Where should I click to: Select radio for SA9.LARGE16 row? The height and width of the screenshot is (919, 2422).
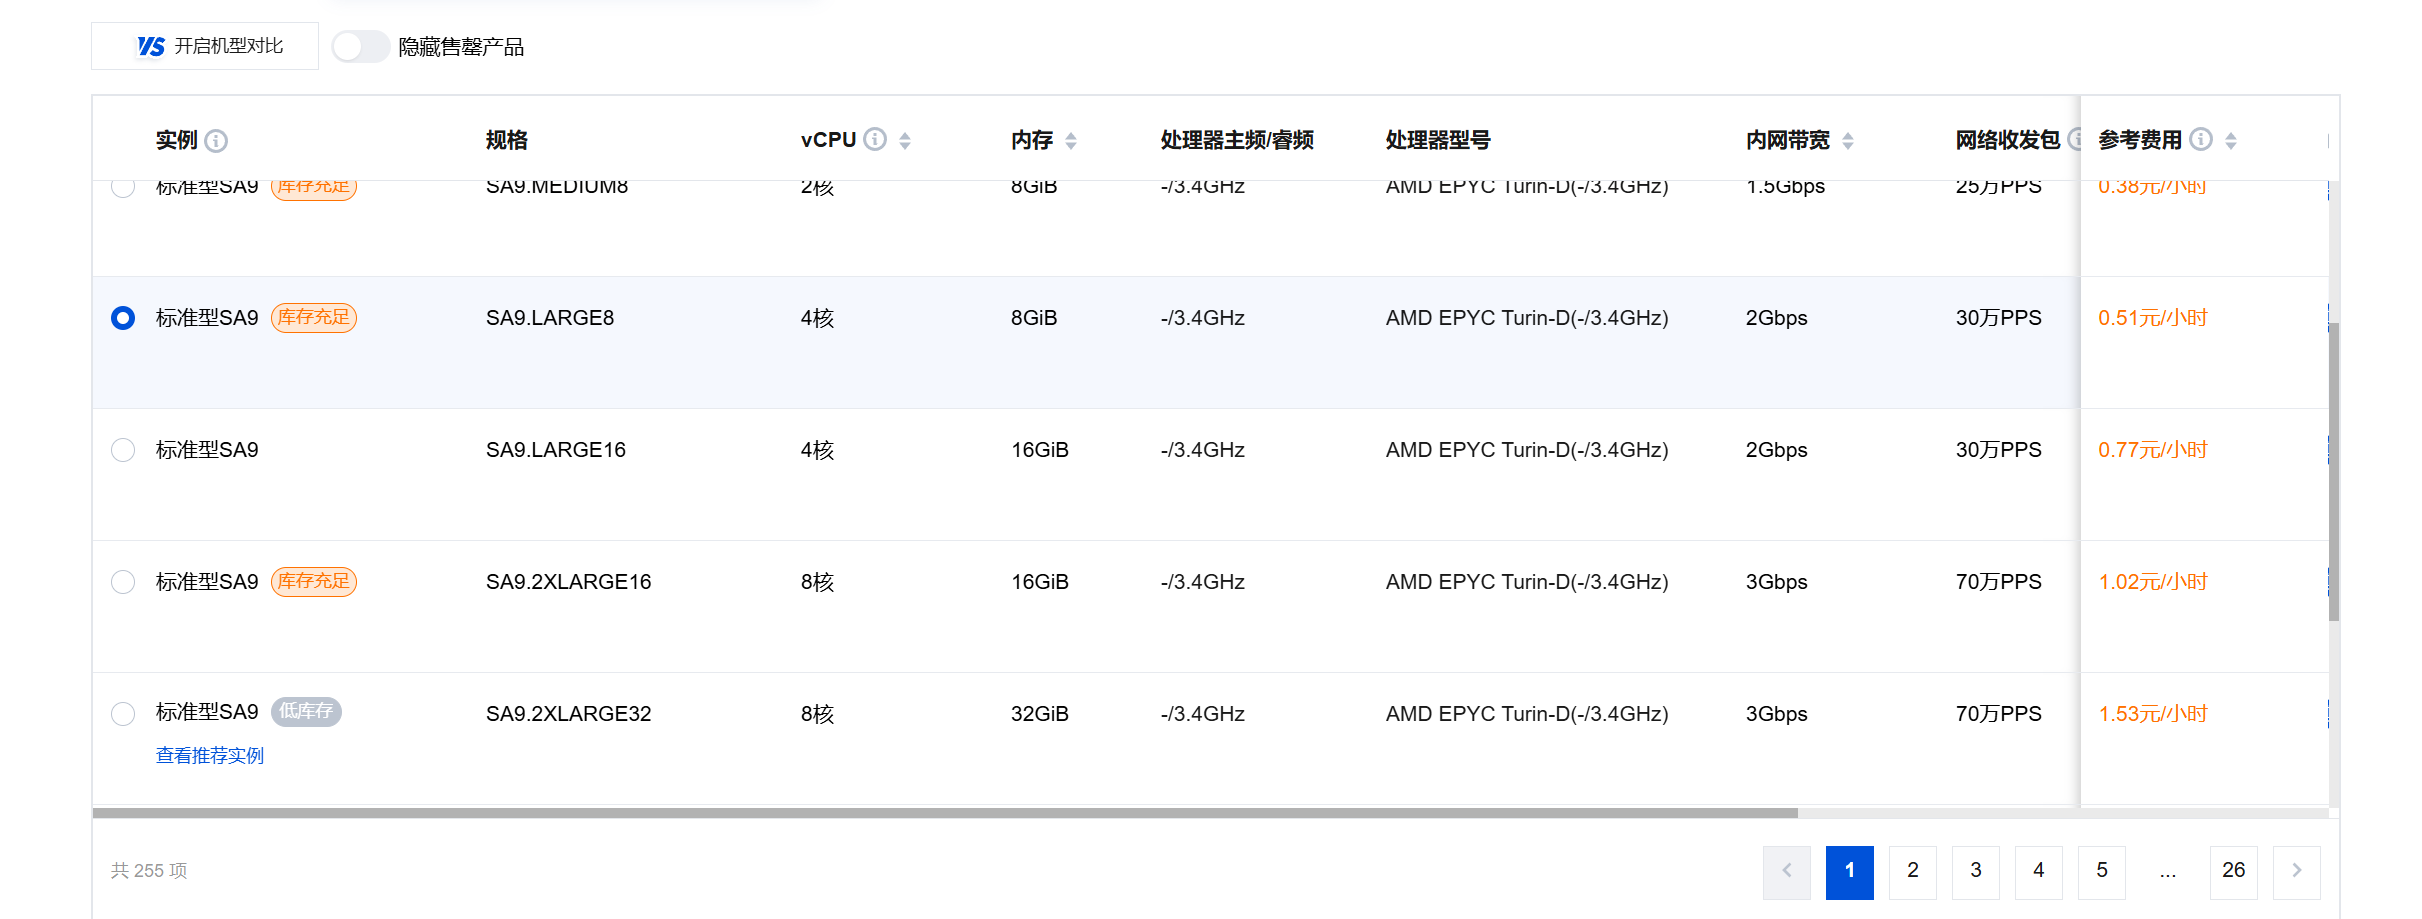pos(123,450)
